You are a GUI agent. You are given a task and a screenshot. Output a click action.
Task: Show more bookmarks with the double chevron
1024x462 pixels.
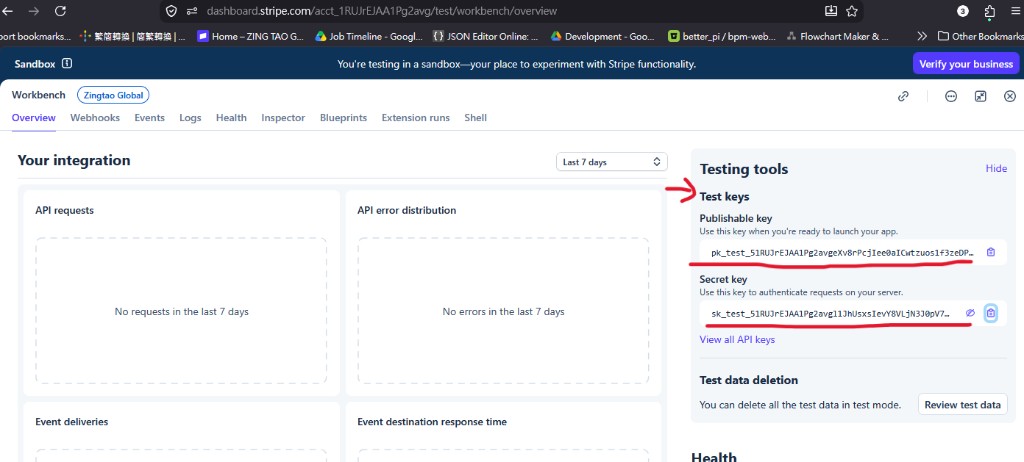922,36
